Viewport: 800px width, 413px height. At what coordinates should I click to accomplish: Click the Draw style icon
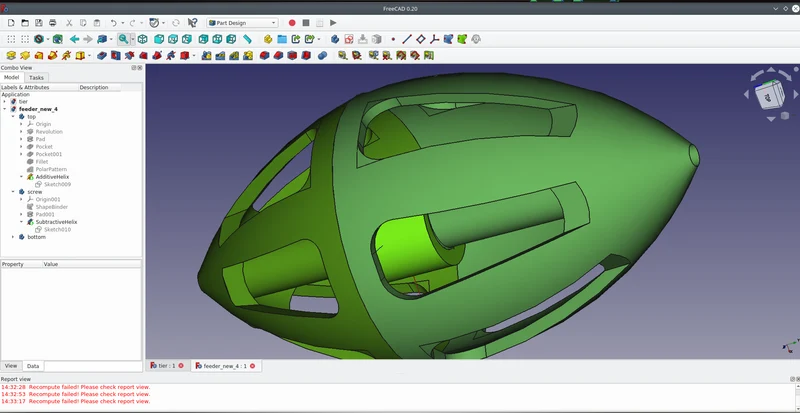click(x=39, y=39)
